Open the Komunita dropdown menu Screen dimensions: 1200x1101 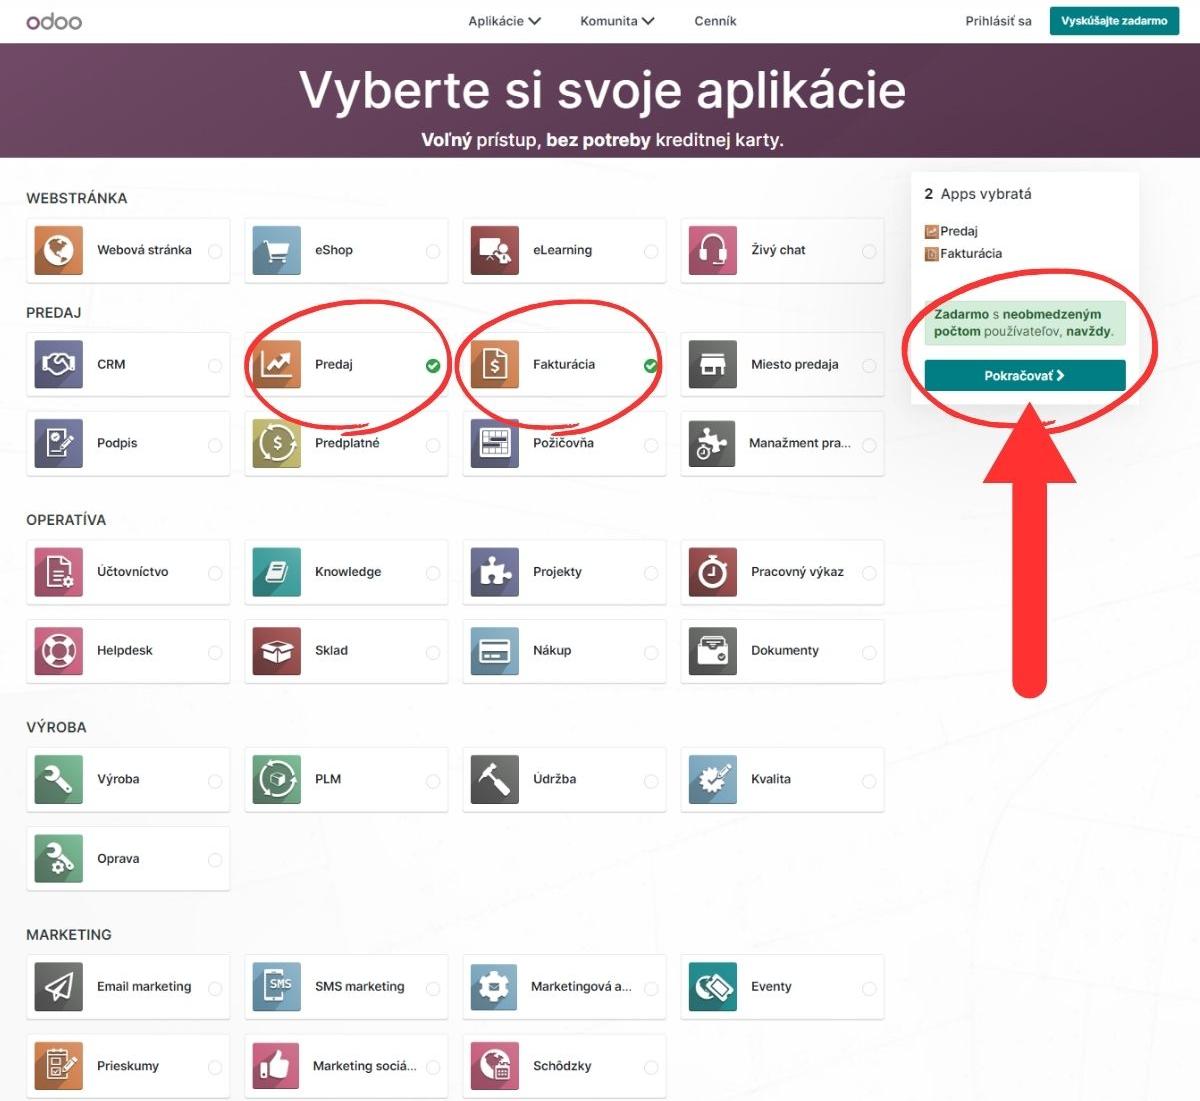(617, 21)
